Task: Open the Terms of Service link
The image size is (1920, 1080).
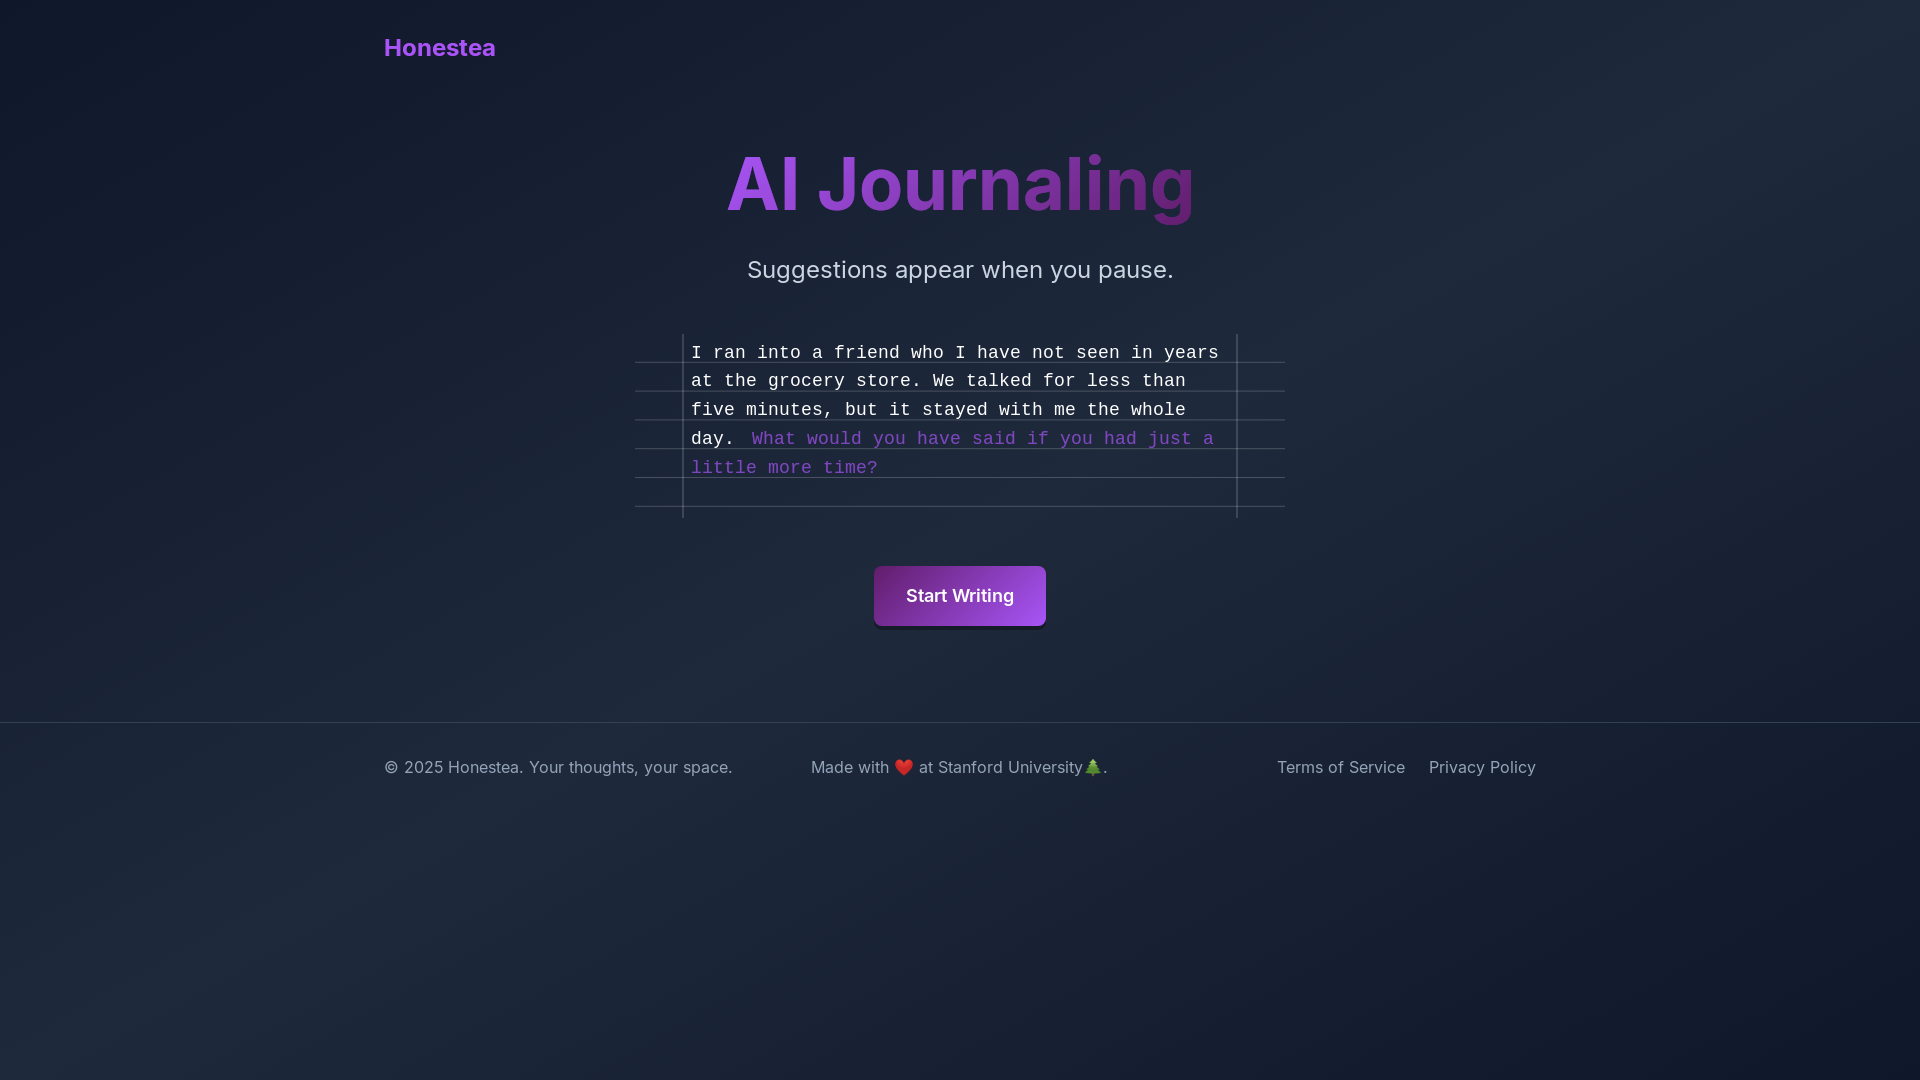Action: [x=1340, y=767]
